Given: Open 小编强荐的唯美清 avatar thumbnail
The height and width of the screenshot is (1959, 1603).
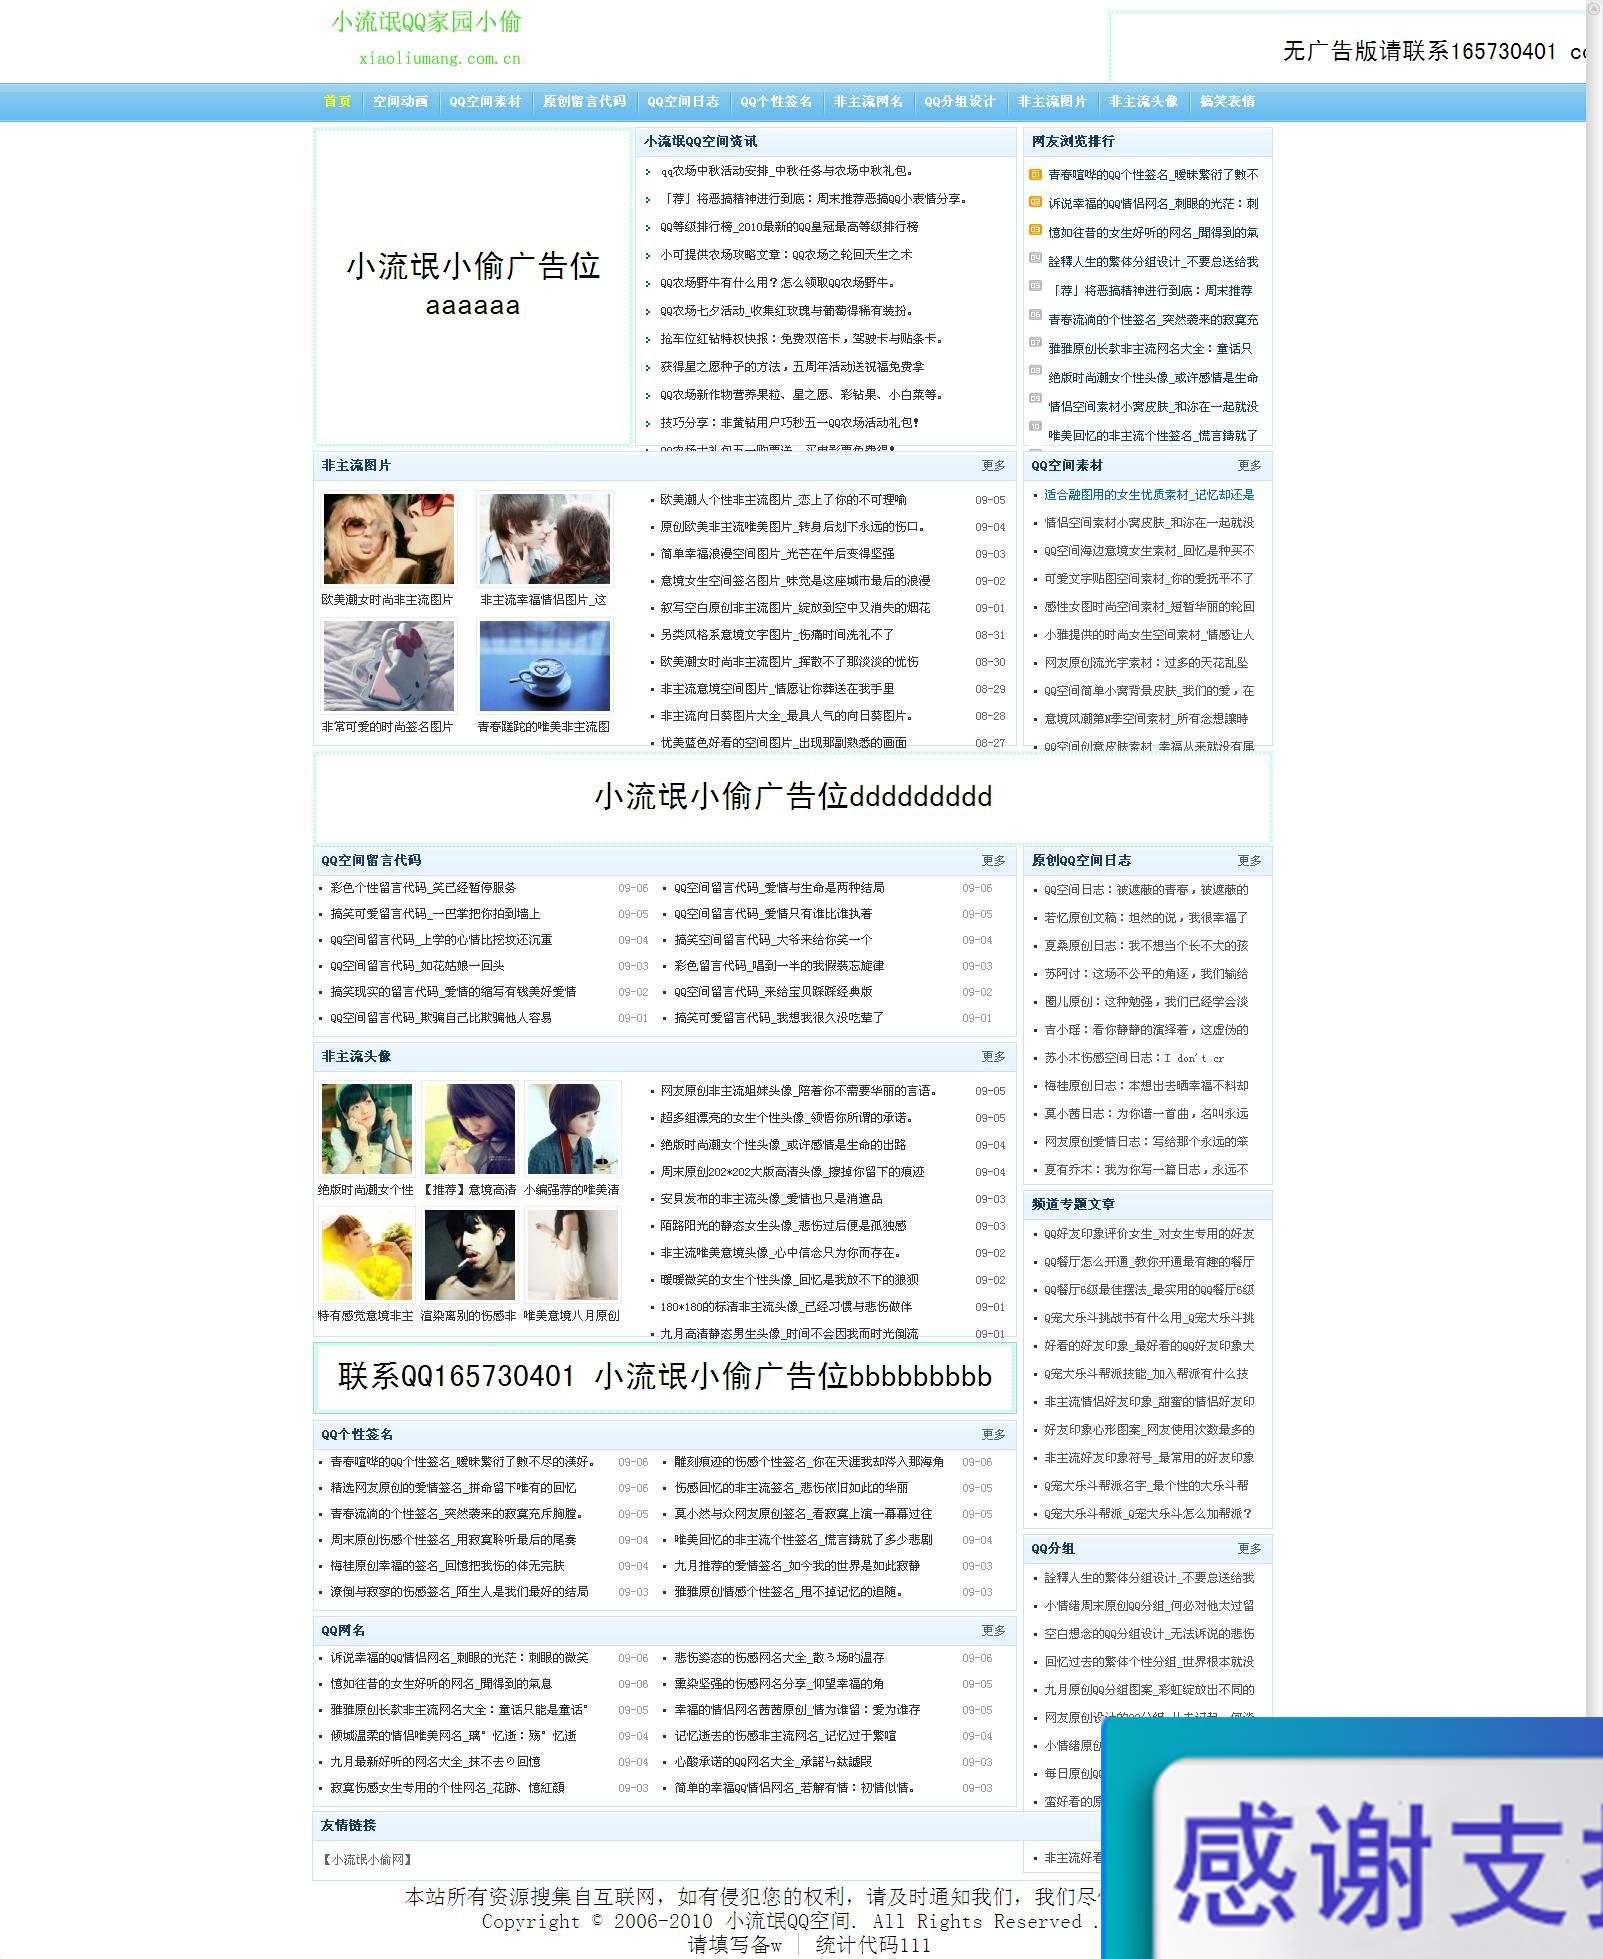Looking at the screenshot, I should pos(573,1129).
